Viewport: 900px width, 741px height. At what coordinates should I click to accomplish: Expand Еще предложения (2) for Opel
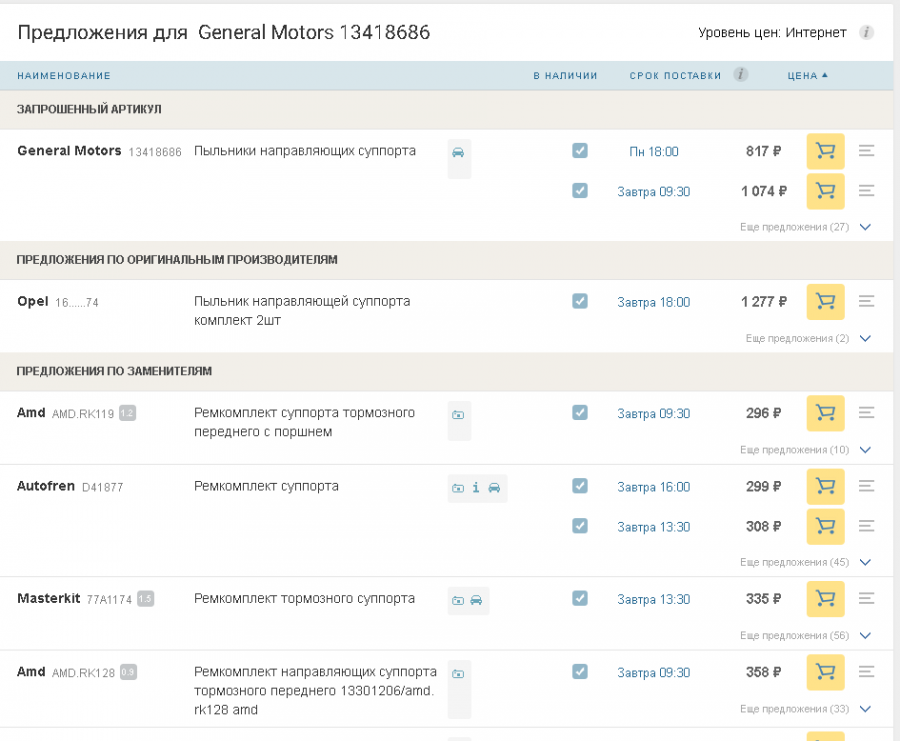808,339
